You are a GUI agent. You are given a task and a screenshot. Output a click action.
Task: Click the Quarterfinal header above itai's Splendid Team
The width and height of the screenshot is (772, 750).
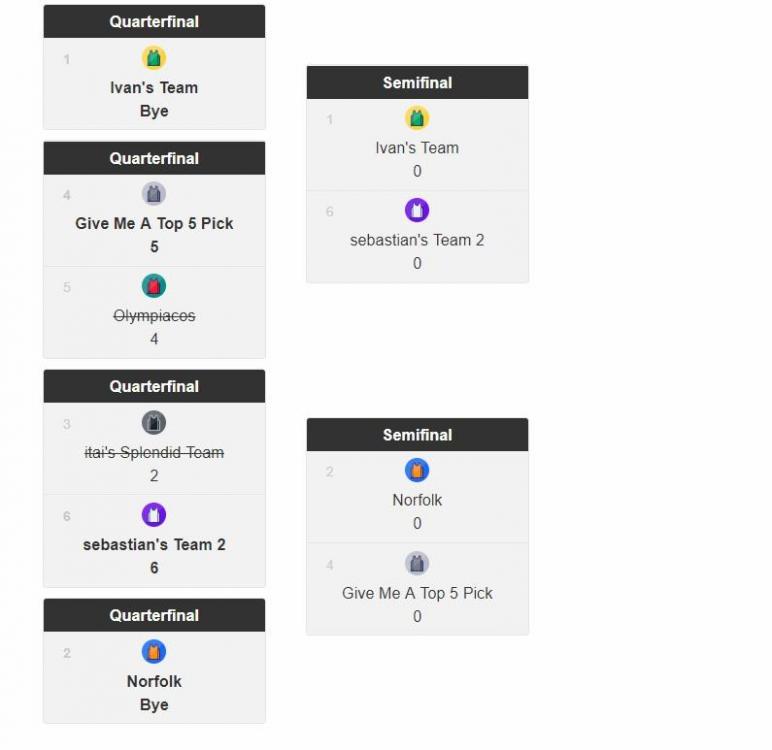pos(154,387)
